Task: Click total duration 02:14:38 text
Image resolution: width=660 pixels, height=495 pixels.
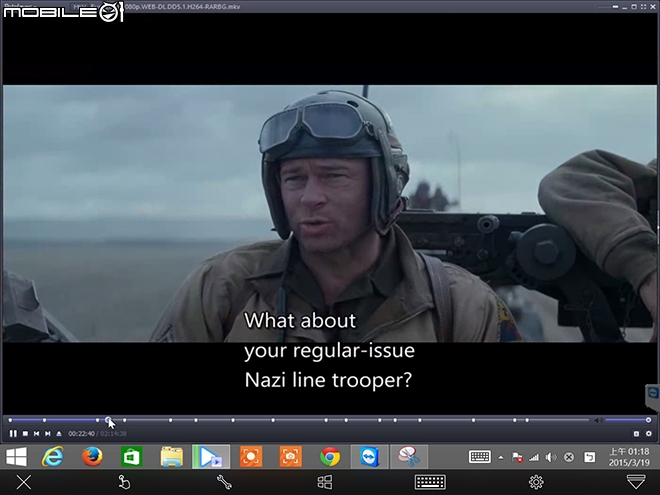Action: coord(113,434)
